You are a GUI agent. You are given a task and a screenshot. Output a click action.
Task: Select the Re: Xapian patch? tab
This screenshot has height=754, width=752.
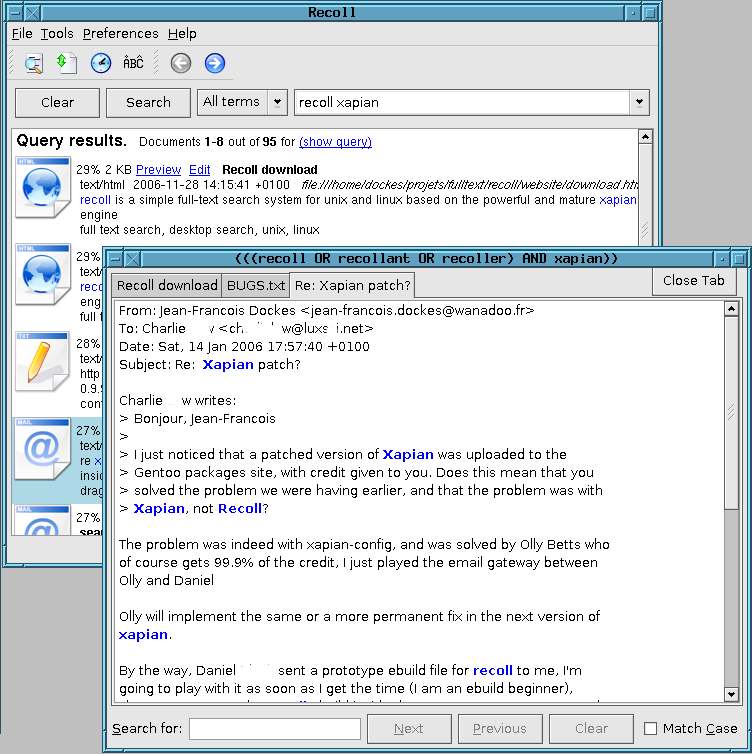[x=352, y=285]
